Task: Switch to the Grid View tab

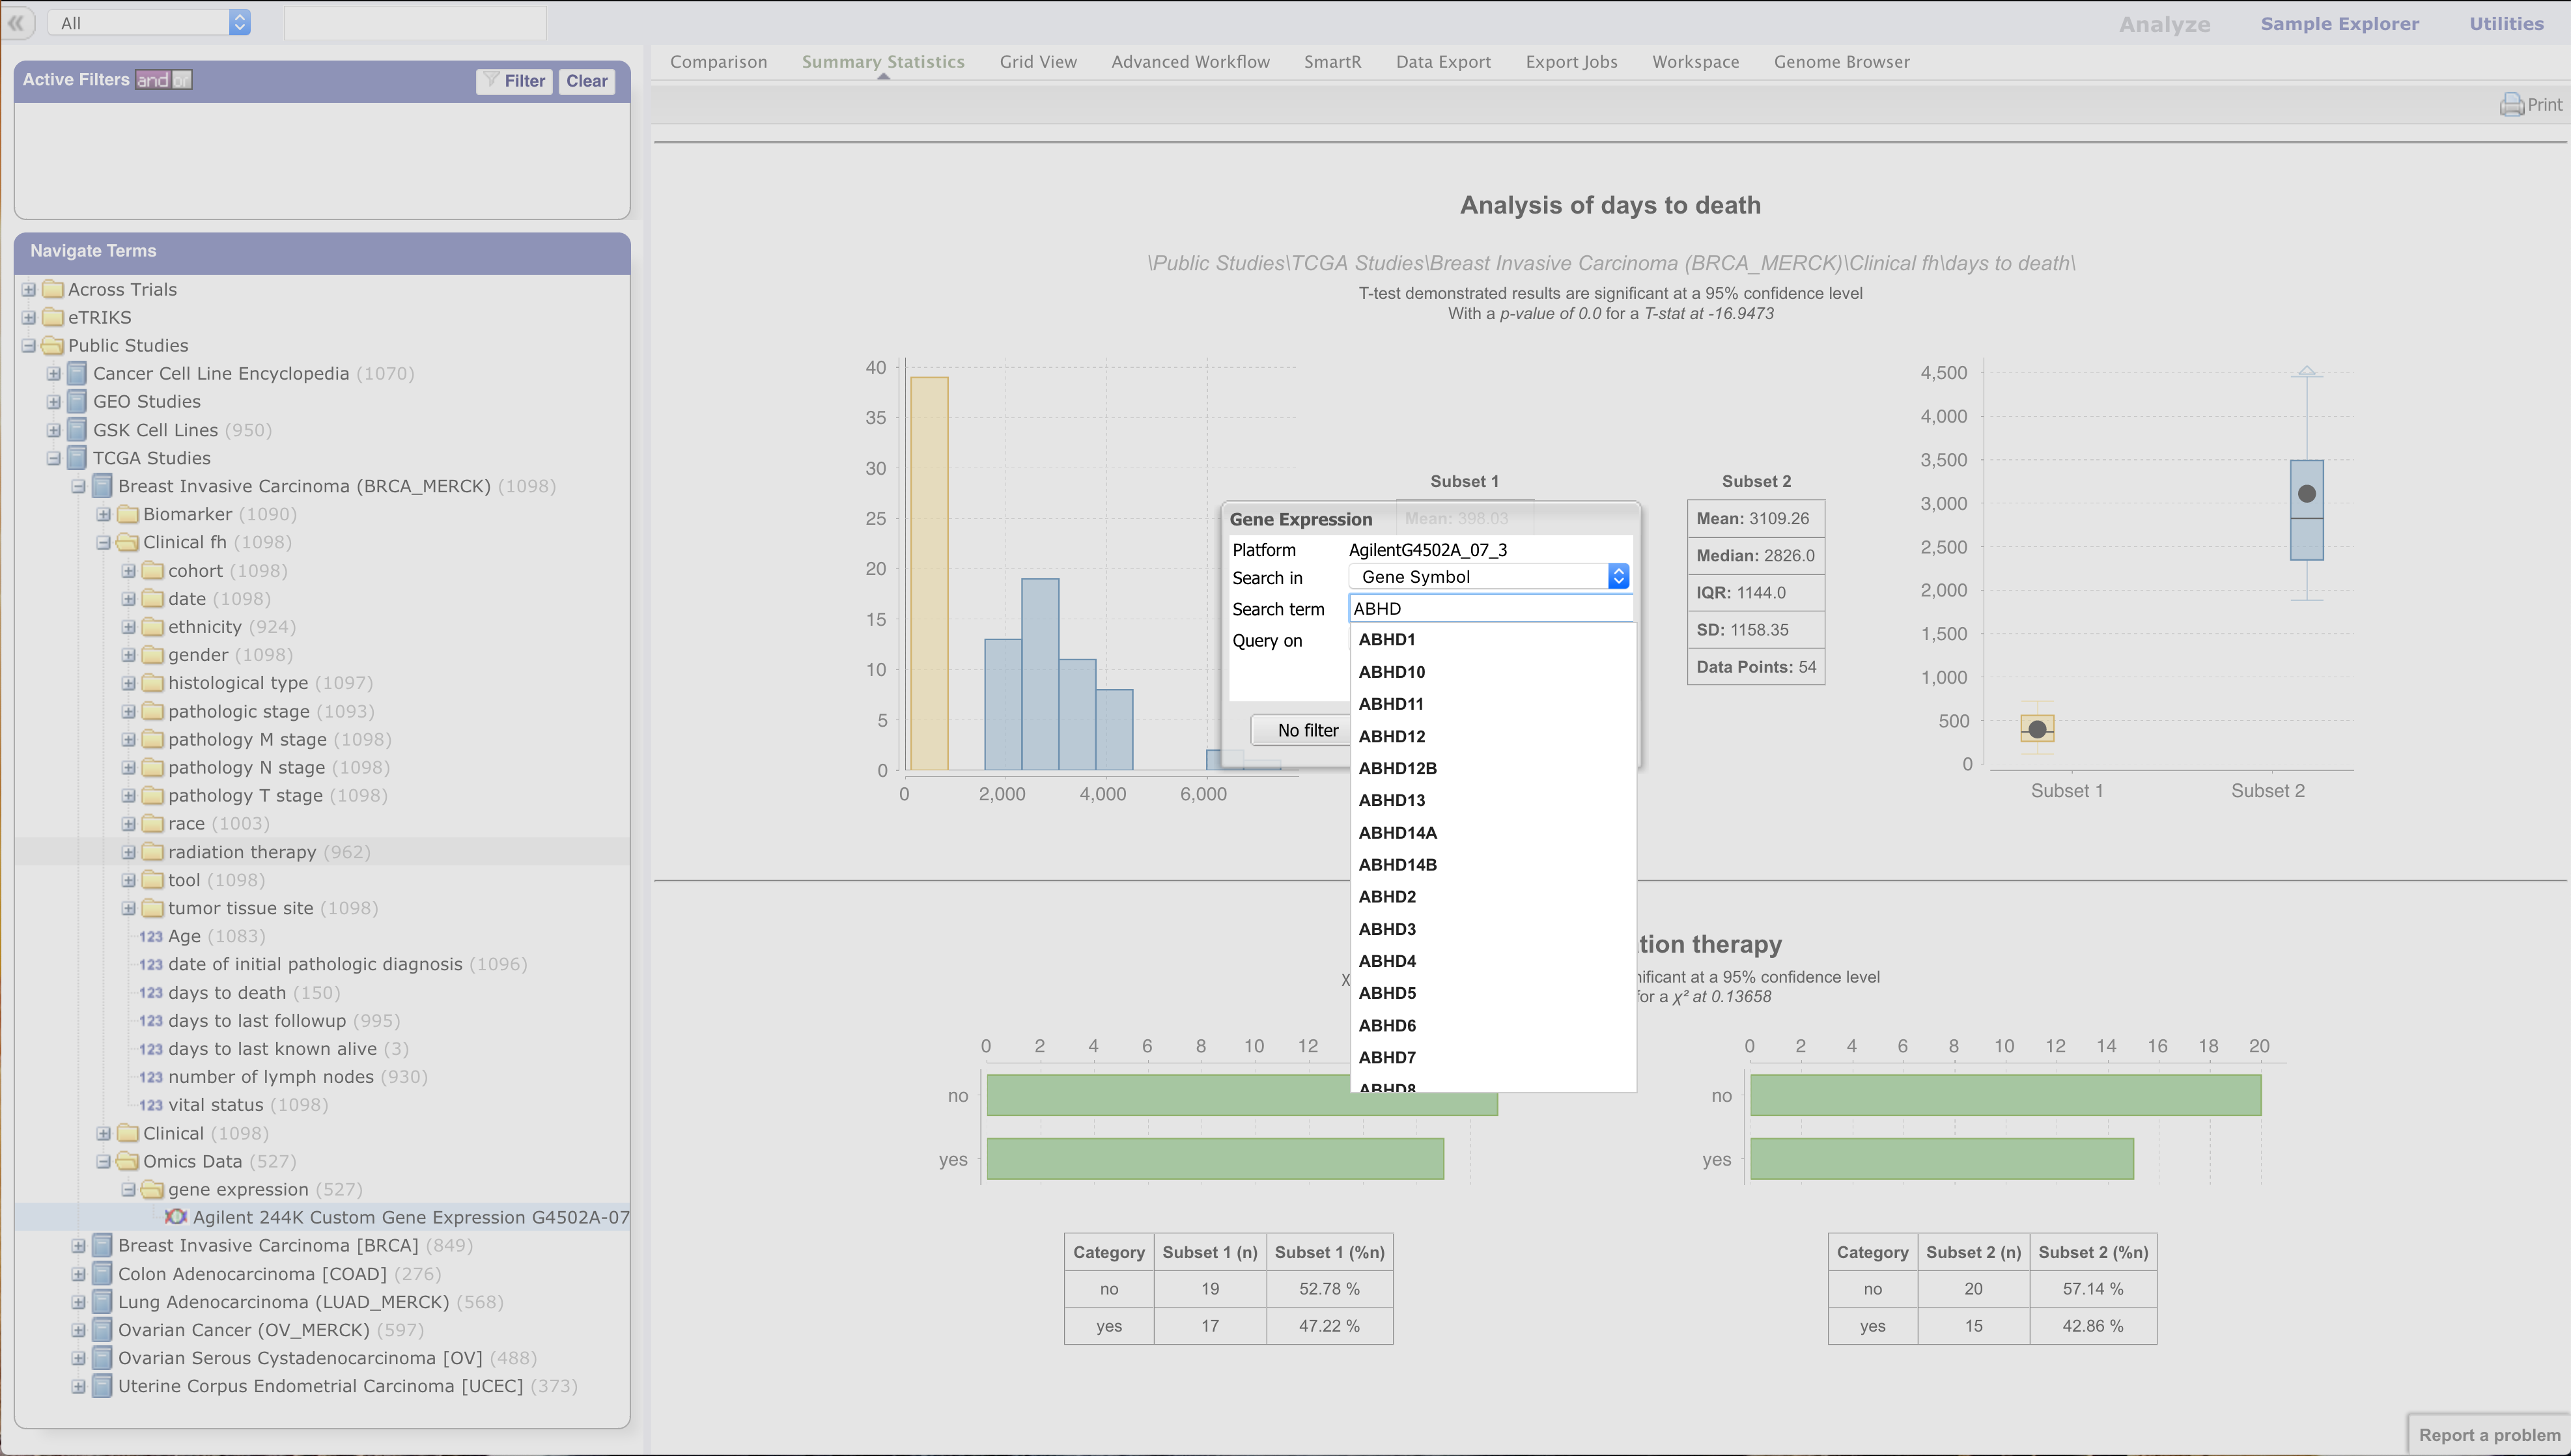Action: [1037, 62]
